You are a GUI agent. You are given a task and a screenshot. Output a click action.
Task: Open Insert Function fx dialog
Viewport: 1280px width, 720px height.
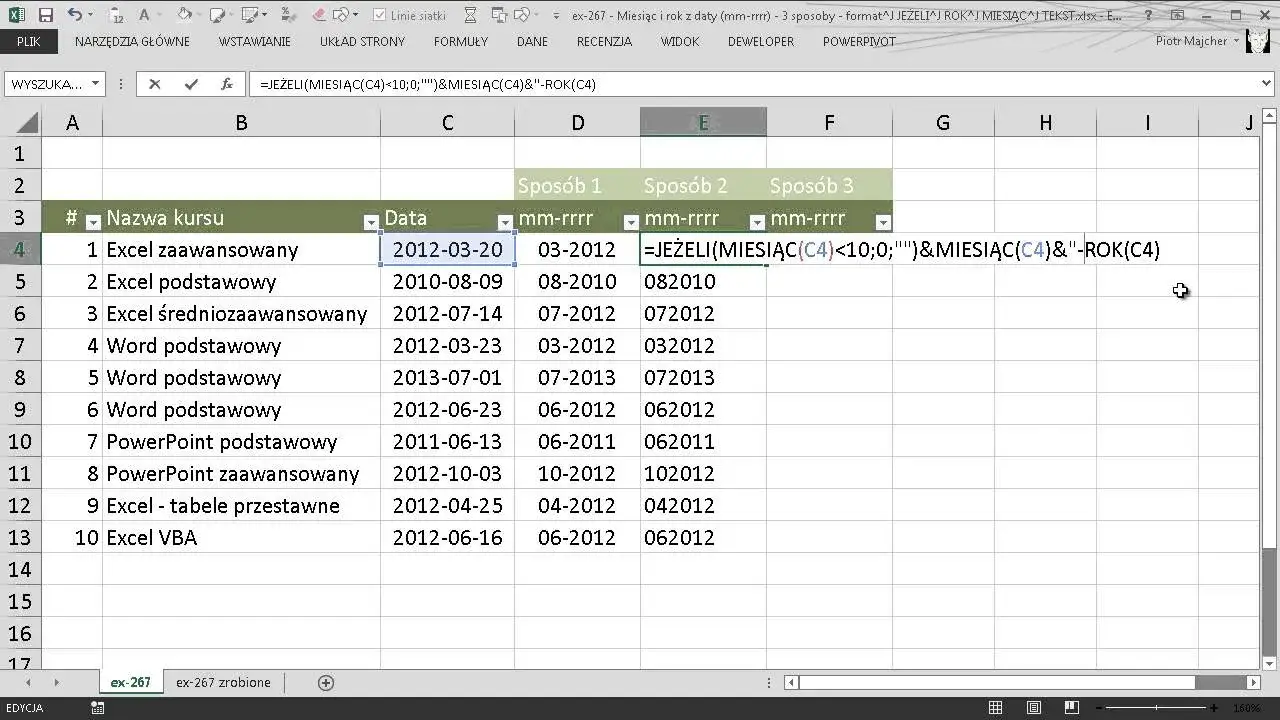[227, 85]
